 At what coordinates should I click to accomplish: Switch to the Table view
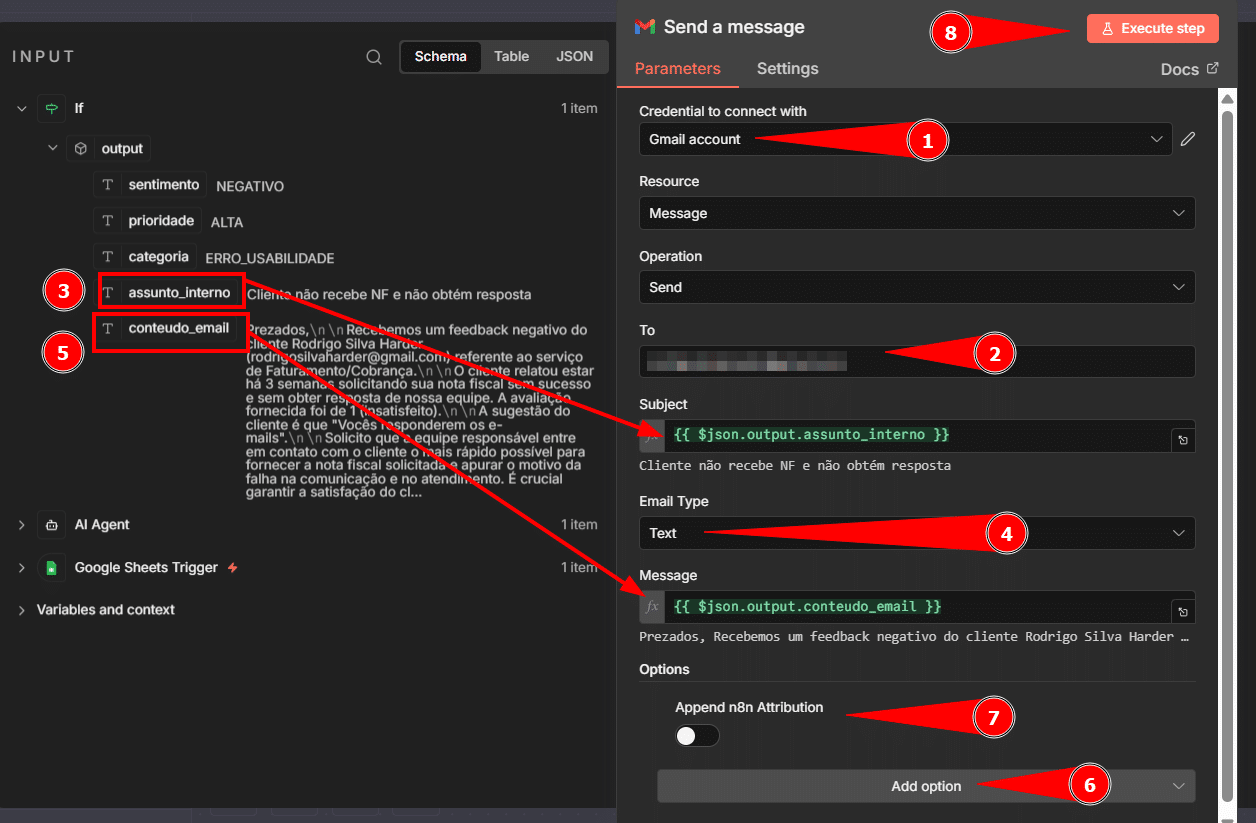coord(511,57)
